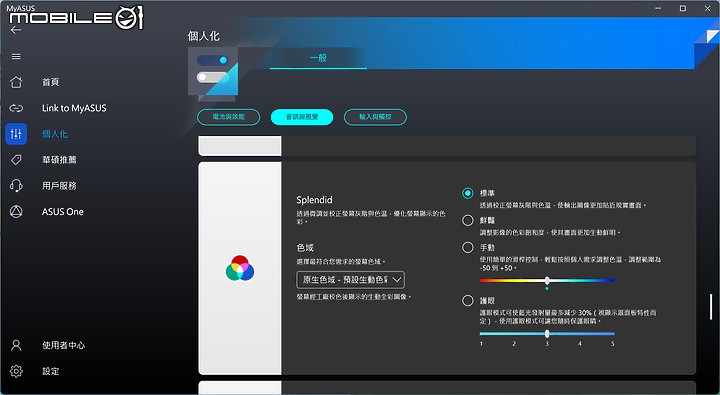Click the color temperature rainbow slider handle
Screen dimensions: 720x395
[x=547, y=281]
